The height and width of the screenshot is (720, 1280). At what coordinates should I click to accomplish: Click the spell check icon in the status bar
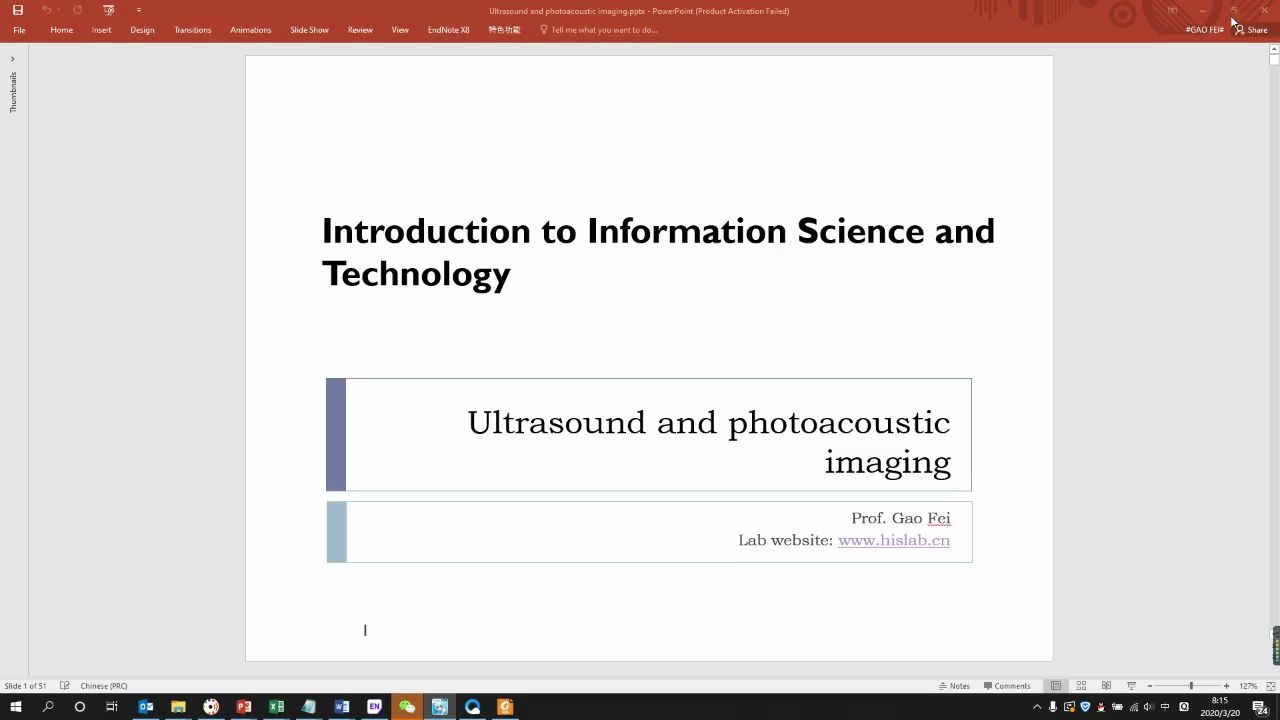(x=65, y=686)
